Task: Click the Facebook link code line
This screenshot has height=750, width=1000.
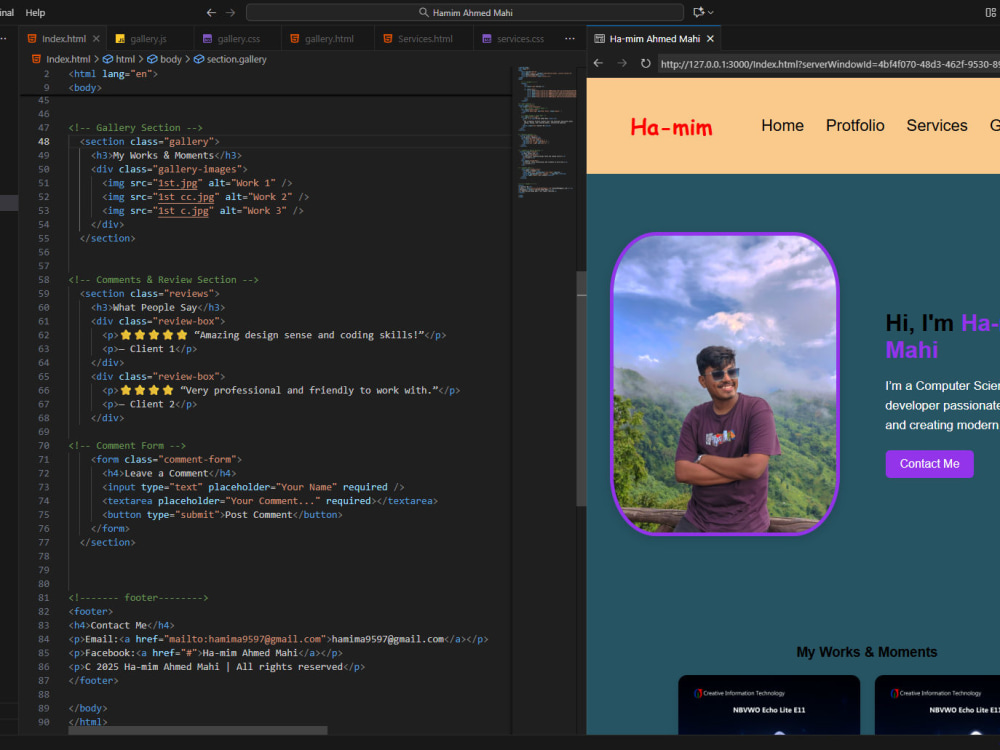Action: click(205, 653)
